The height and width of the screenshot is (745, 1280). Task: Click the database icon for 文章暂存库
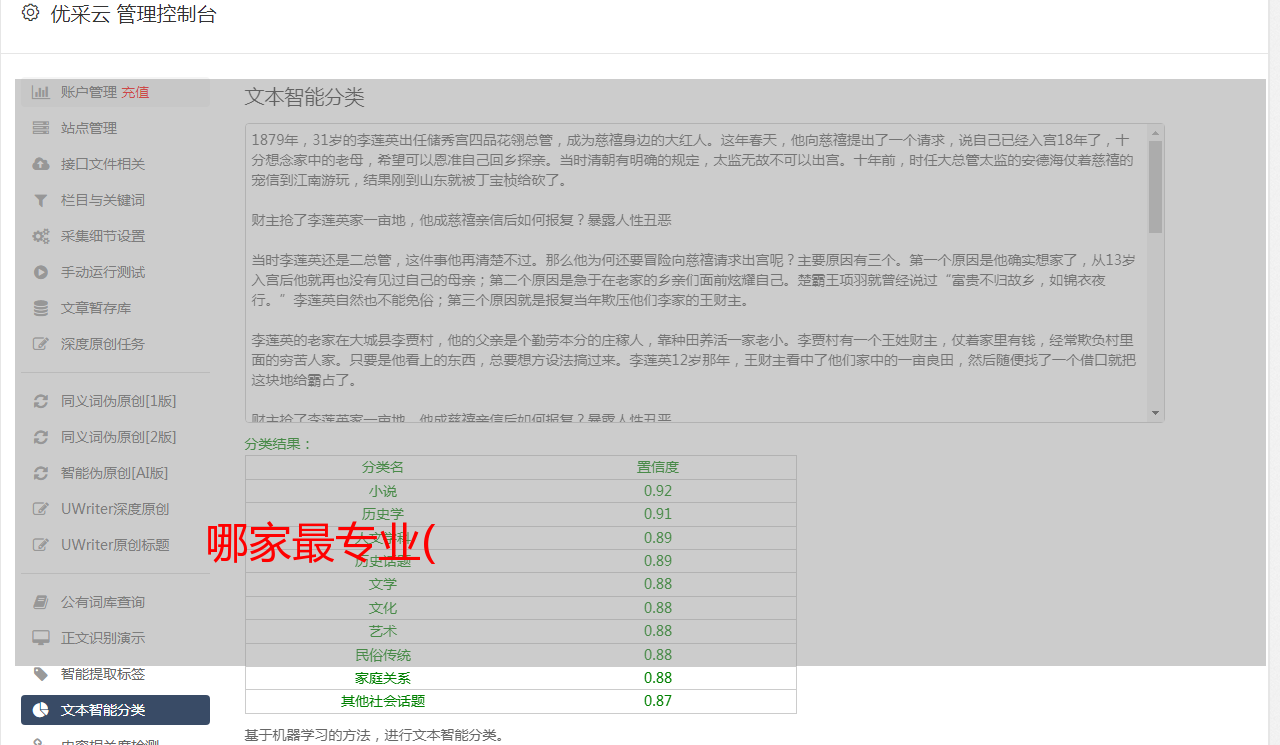pos(41,308)
